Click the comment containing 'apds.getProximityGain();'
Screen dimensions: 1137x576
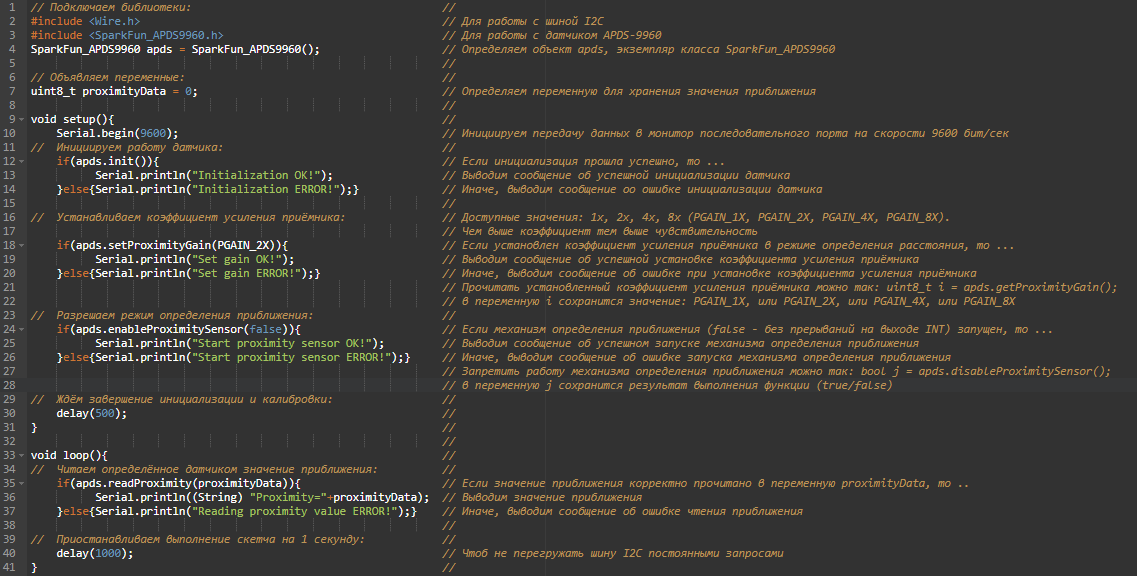click(780, 287)
